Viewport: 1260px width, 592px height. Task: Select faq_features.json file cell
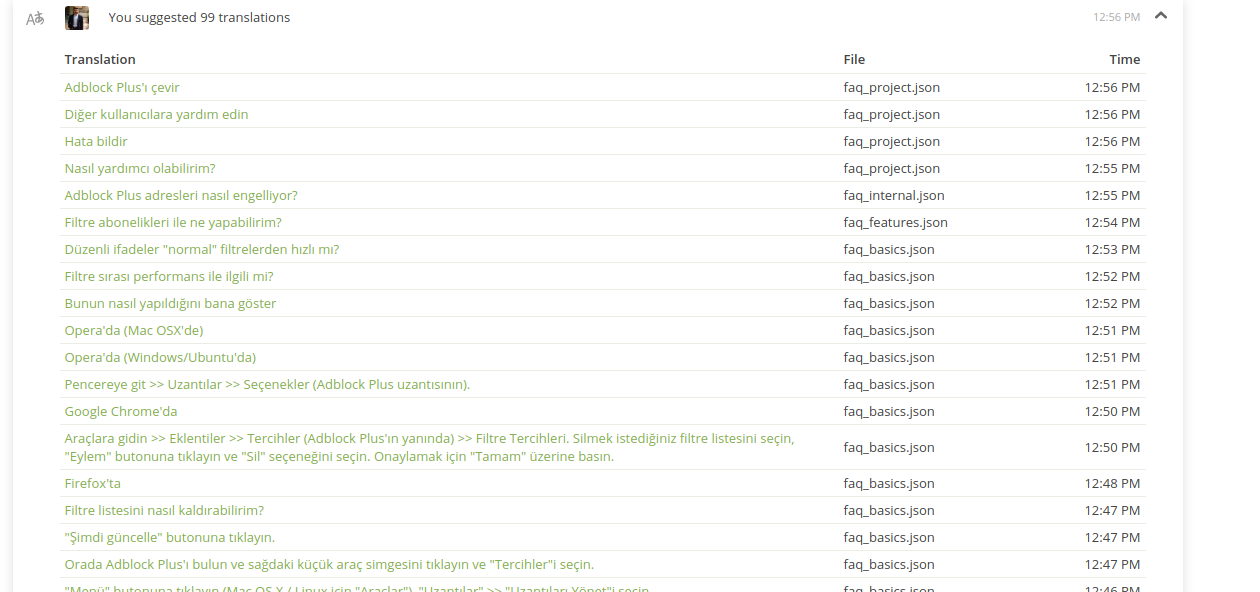pos(895,222)
